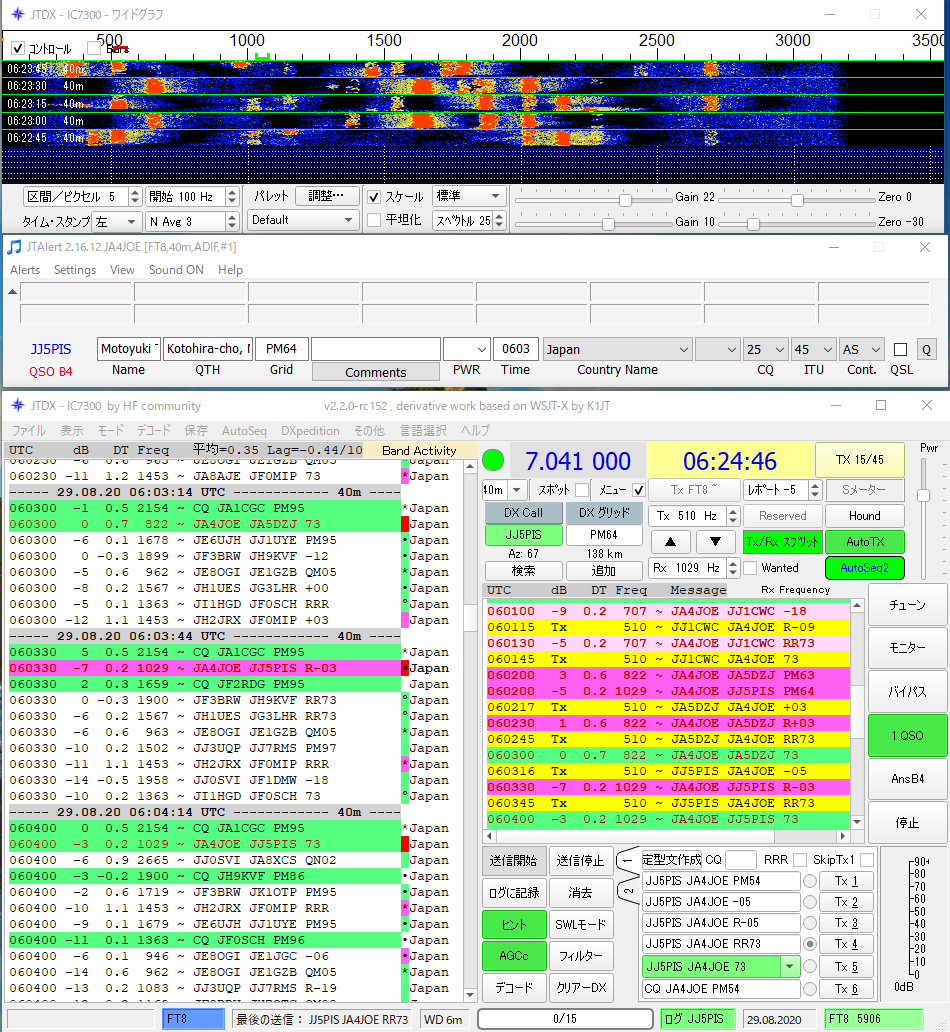The image size is (950, 1032).
Task: Open the View menu in JTAlert
Action: pyautogui.click(x=122, y=270)
